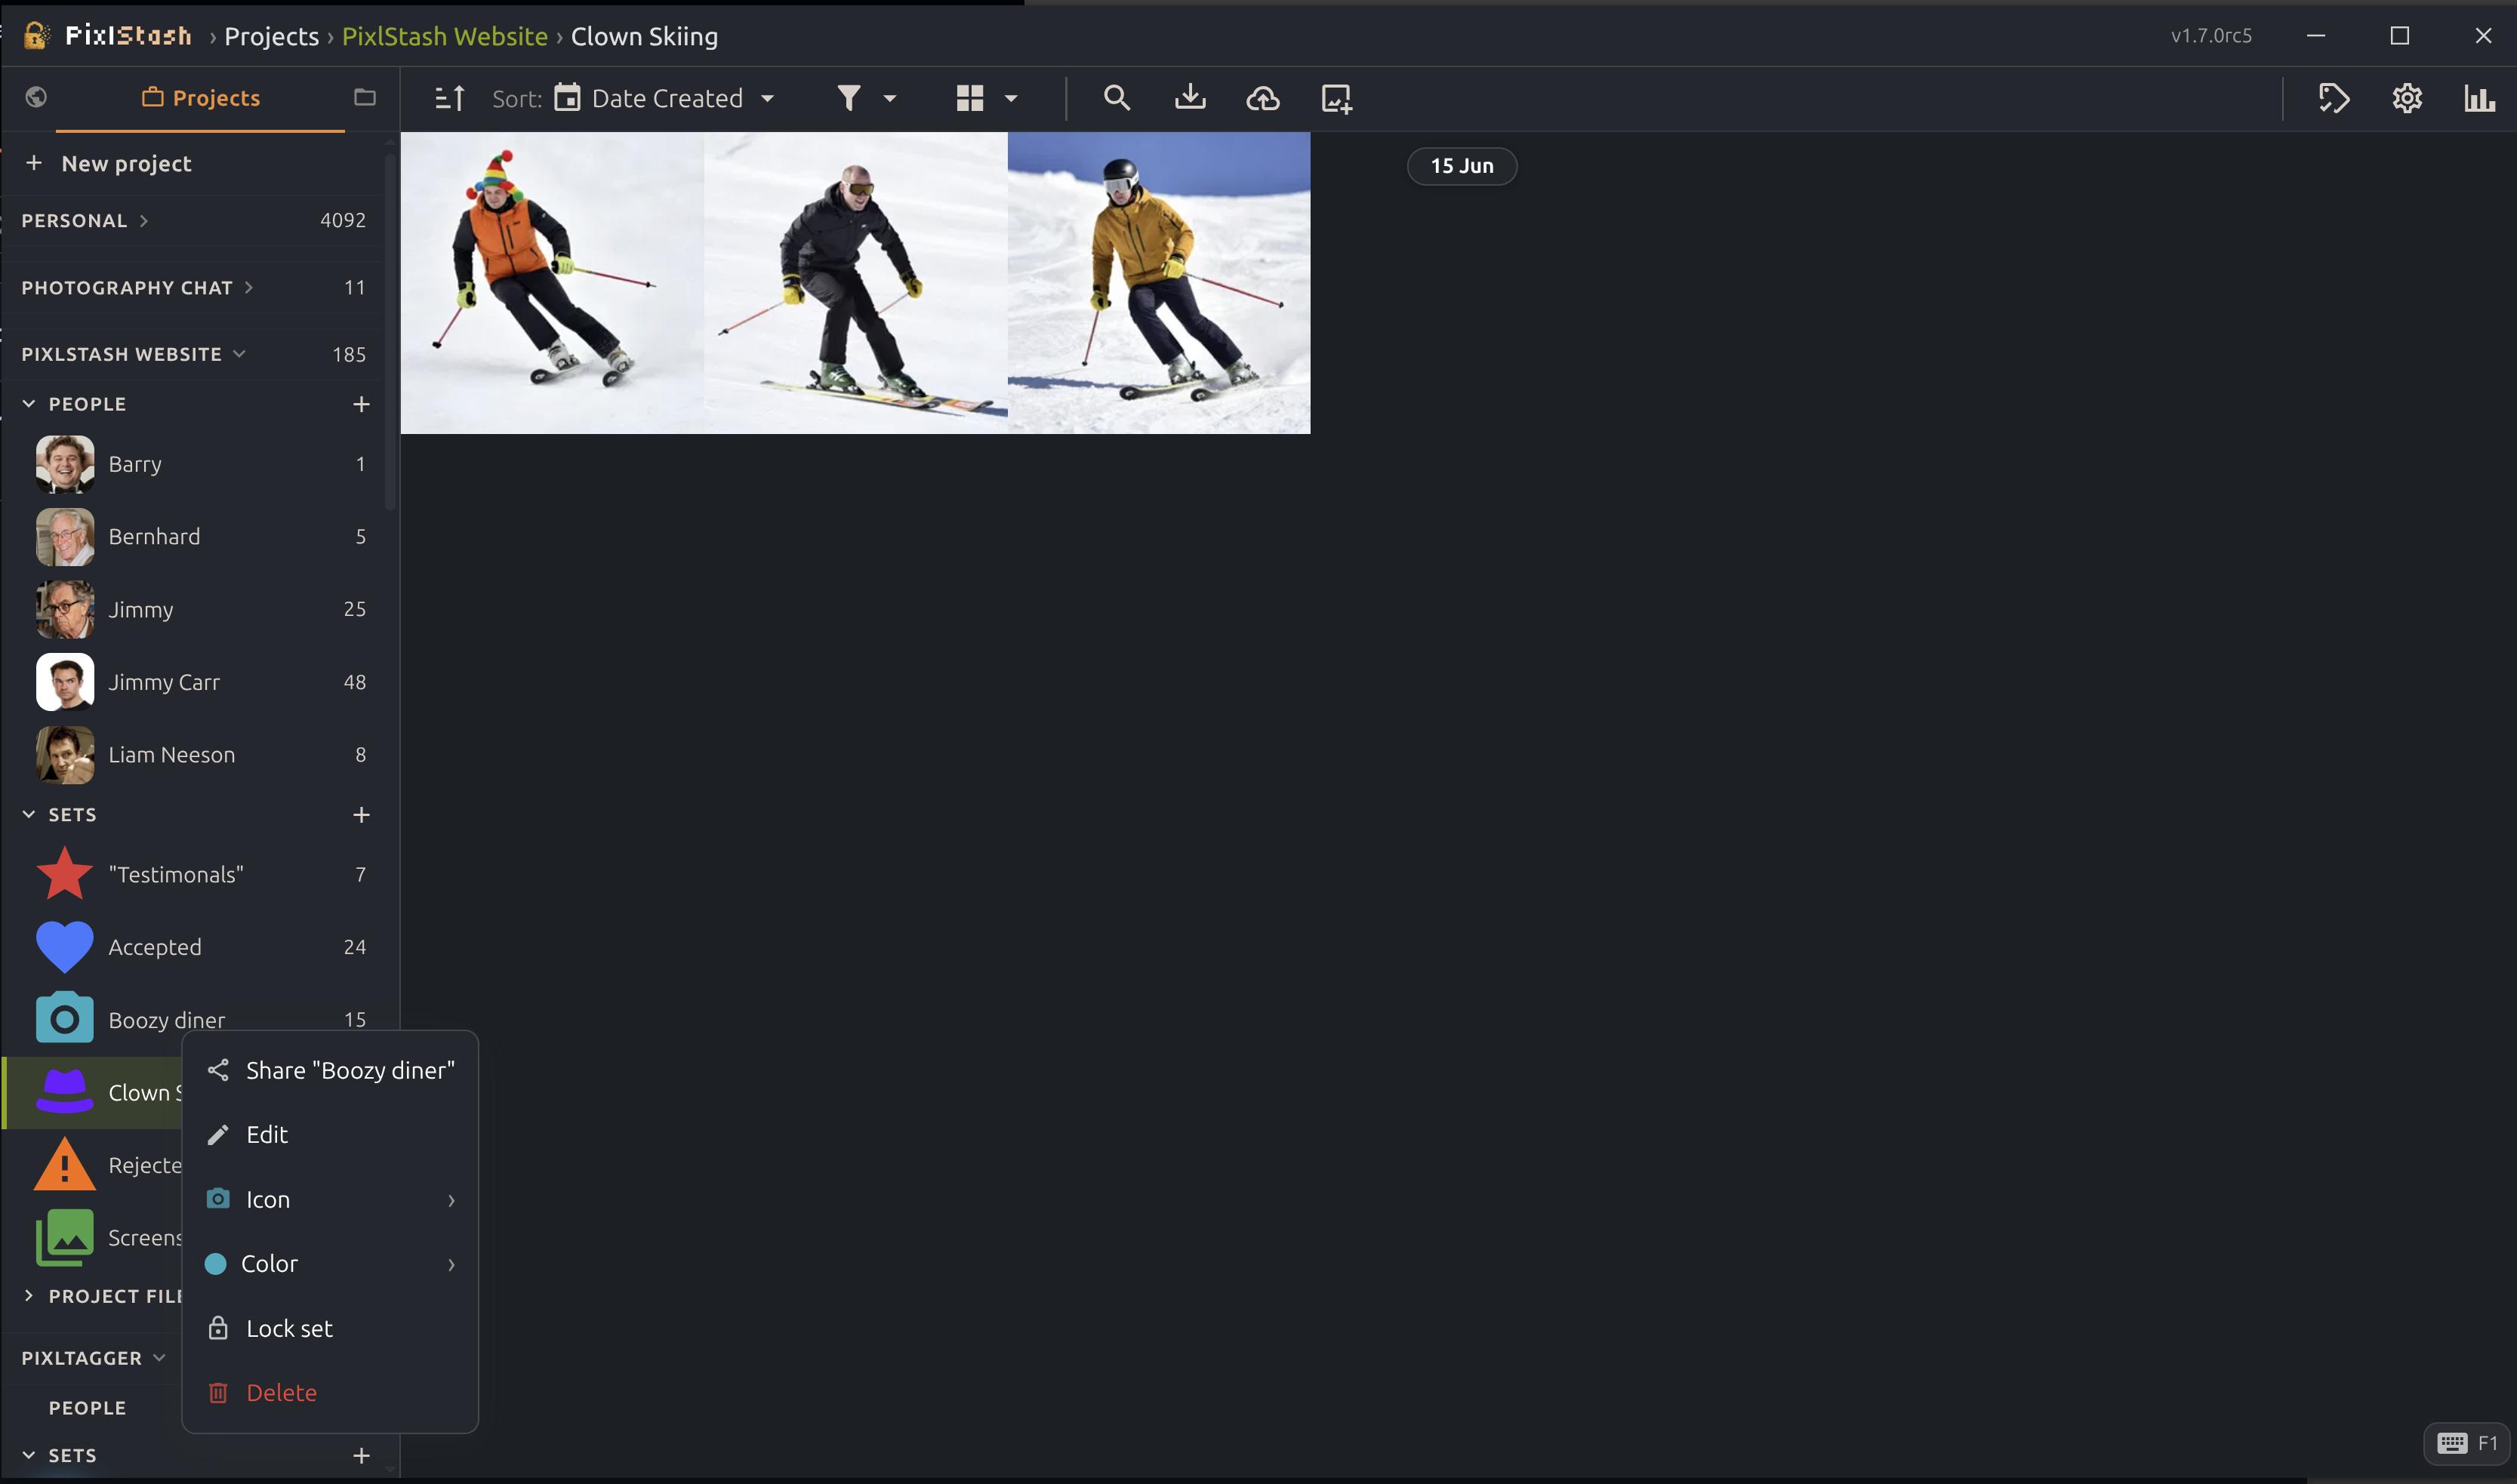Click the PixlStash lock logo icon
The image size is (2517, 1484).
coord(36,36)
